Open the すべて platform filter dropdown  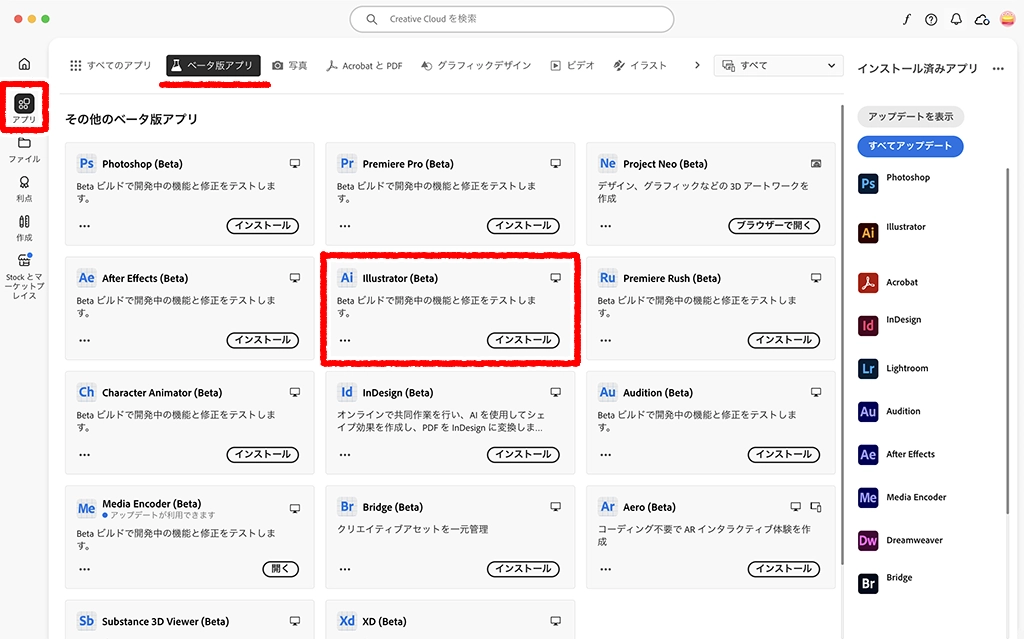pos(777,66)
